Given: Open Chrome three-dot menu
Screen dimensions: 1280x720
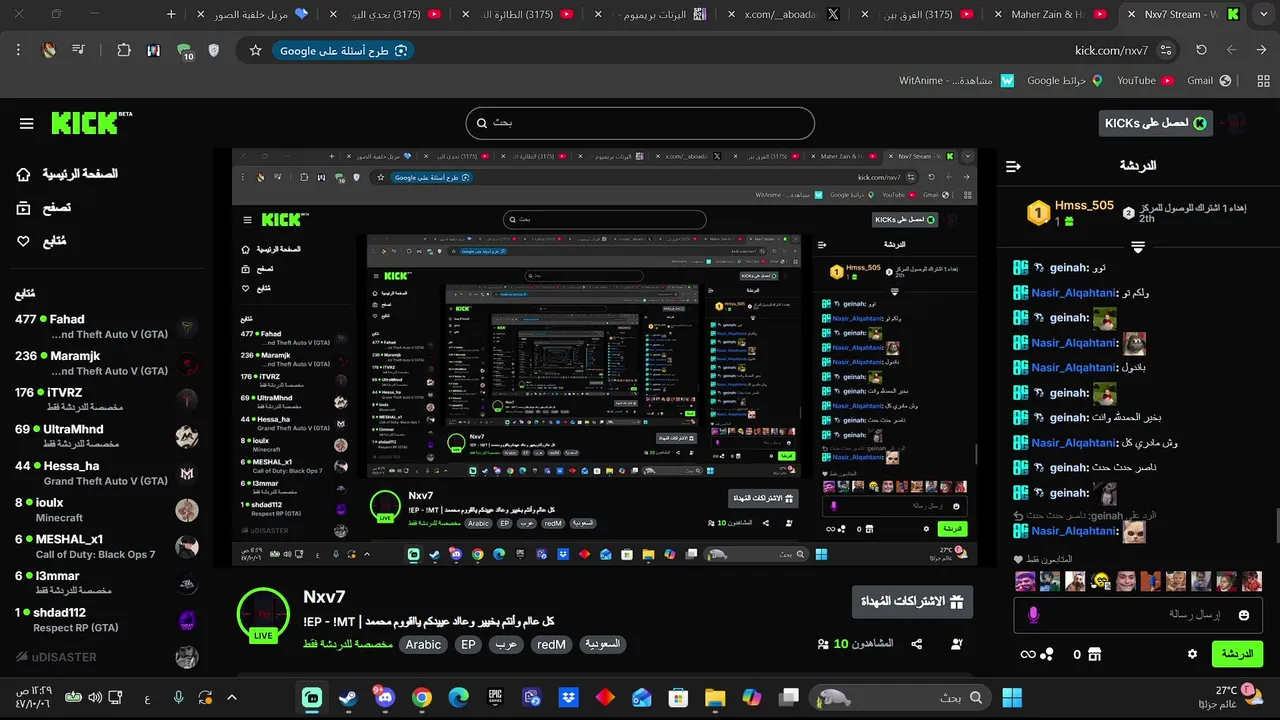Looking at the screenshot, I should (19, 50).
